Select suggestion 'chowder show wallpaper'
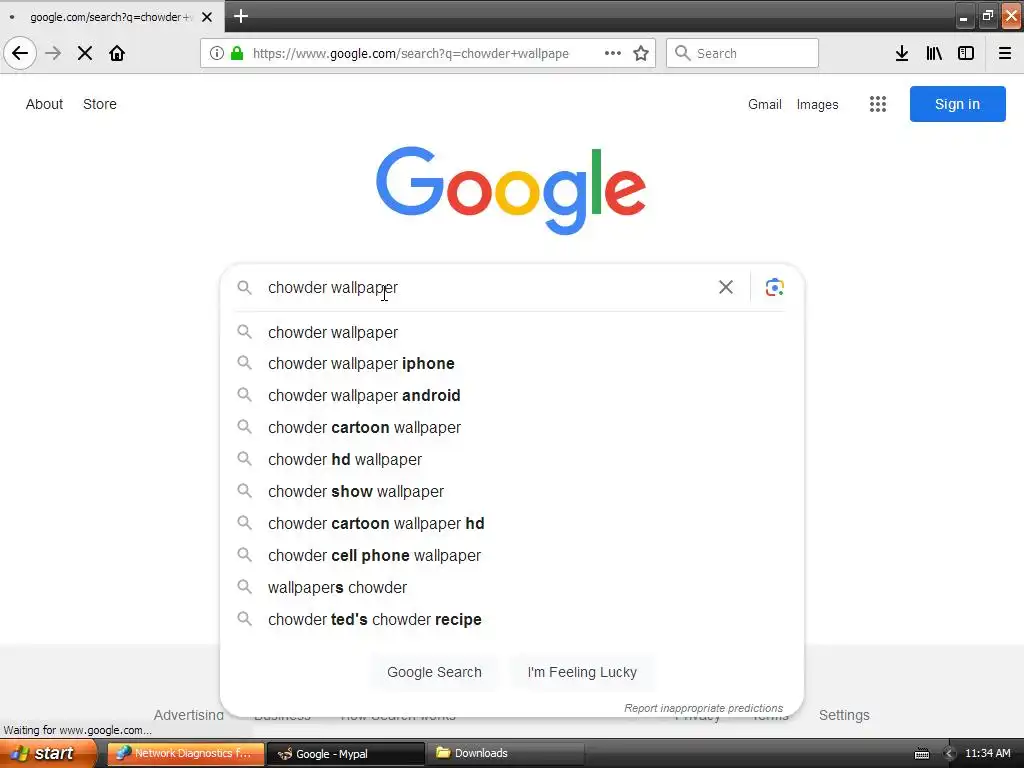 click(511, 491)
